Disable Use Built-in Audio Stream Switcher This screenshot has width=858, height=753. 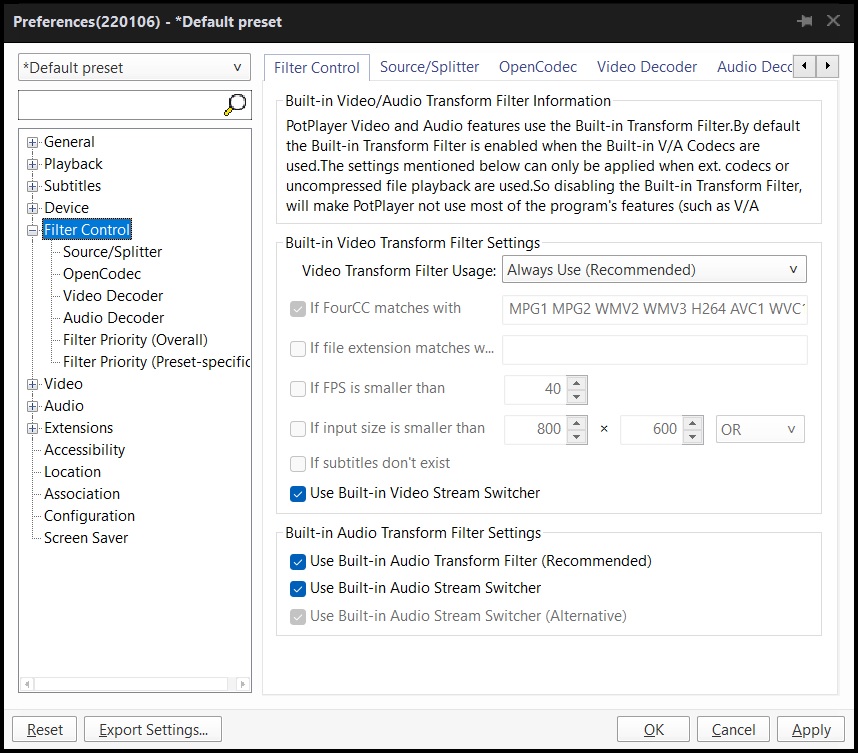coord(298,588)
